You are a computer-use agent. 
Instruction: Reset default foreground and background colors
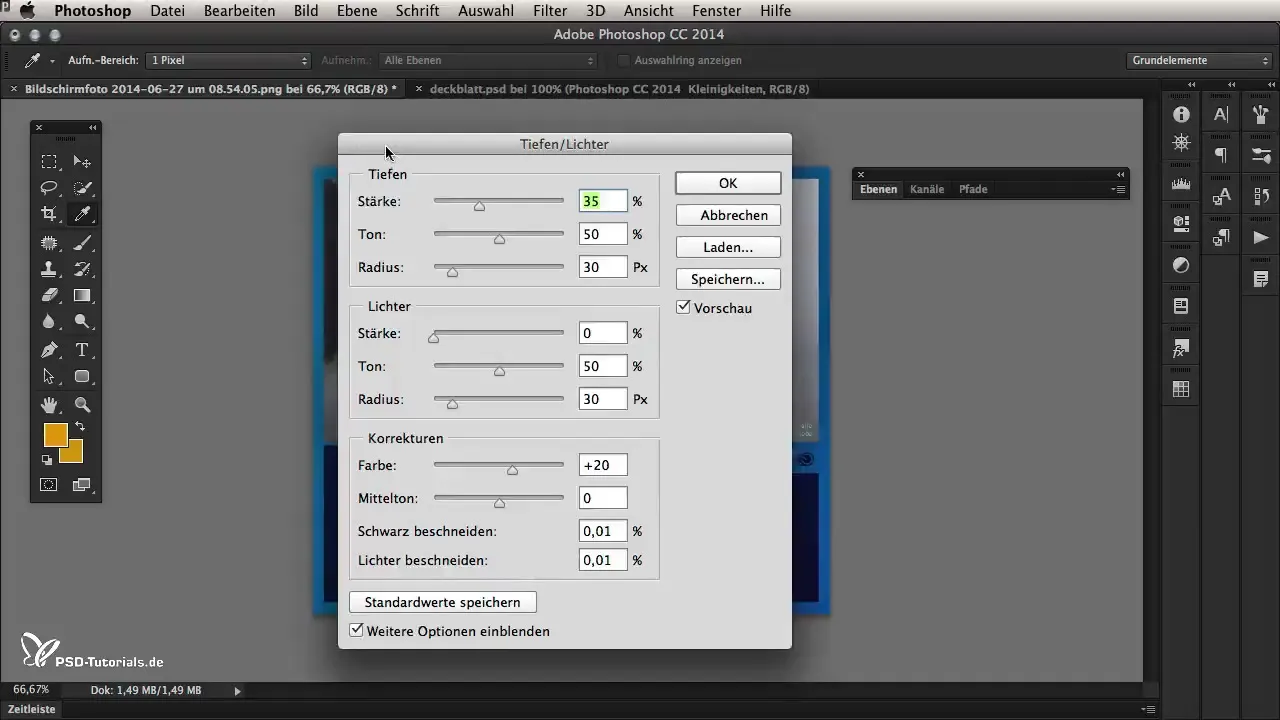(x=46, y=460)
